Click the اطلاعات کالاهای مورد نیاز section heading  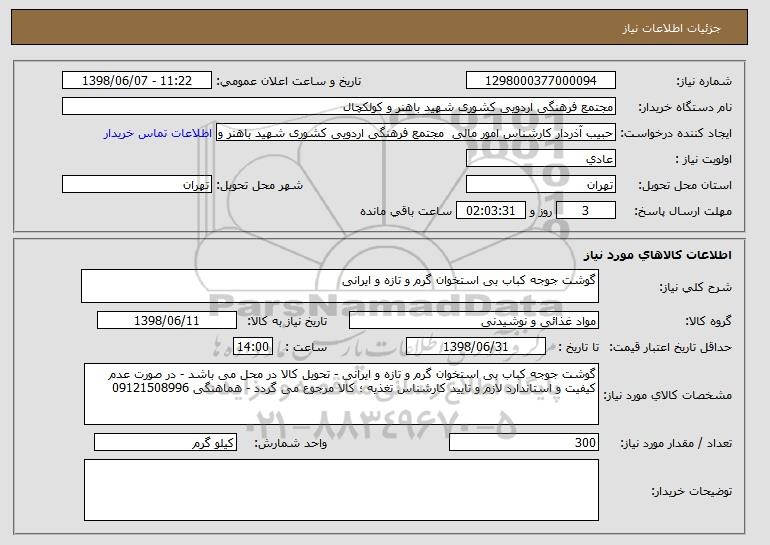[658, 255]
